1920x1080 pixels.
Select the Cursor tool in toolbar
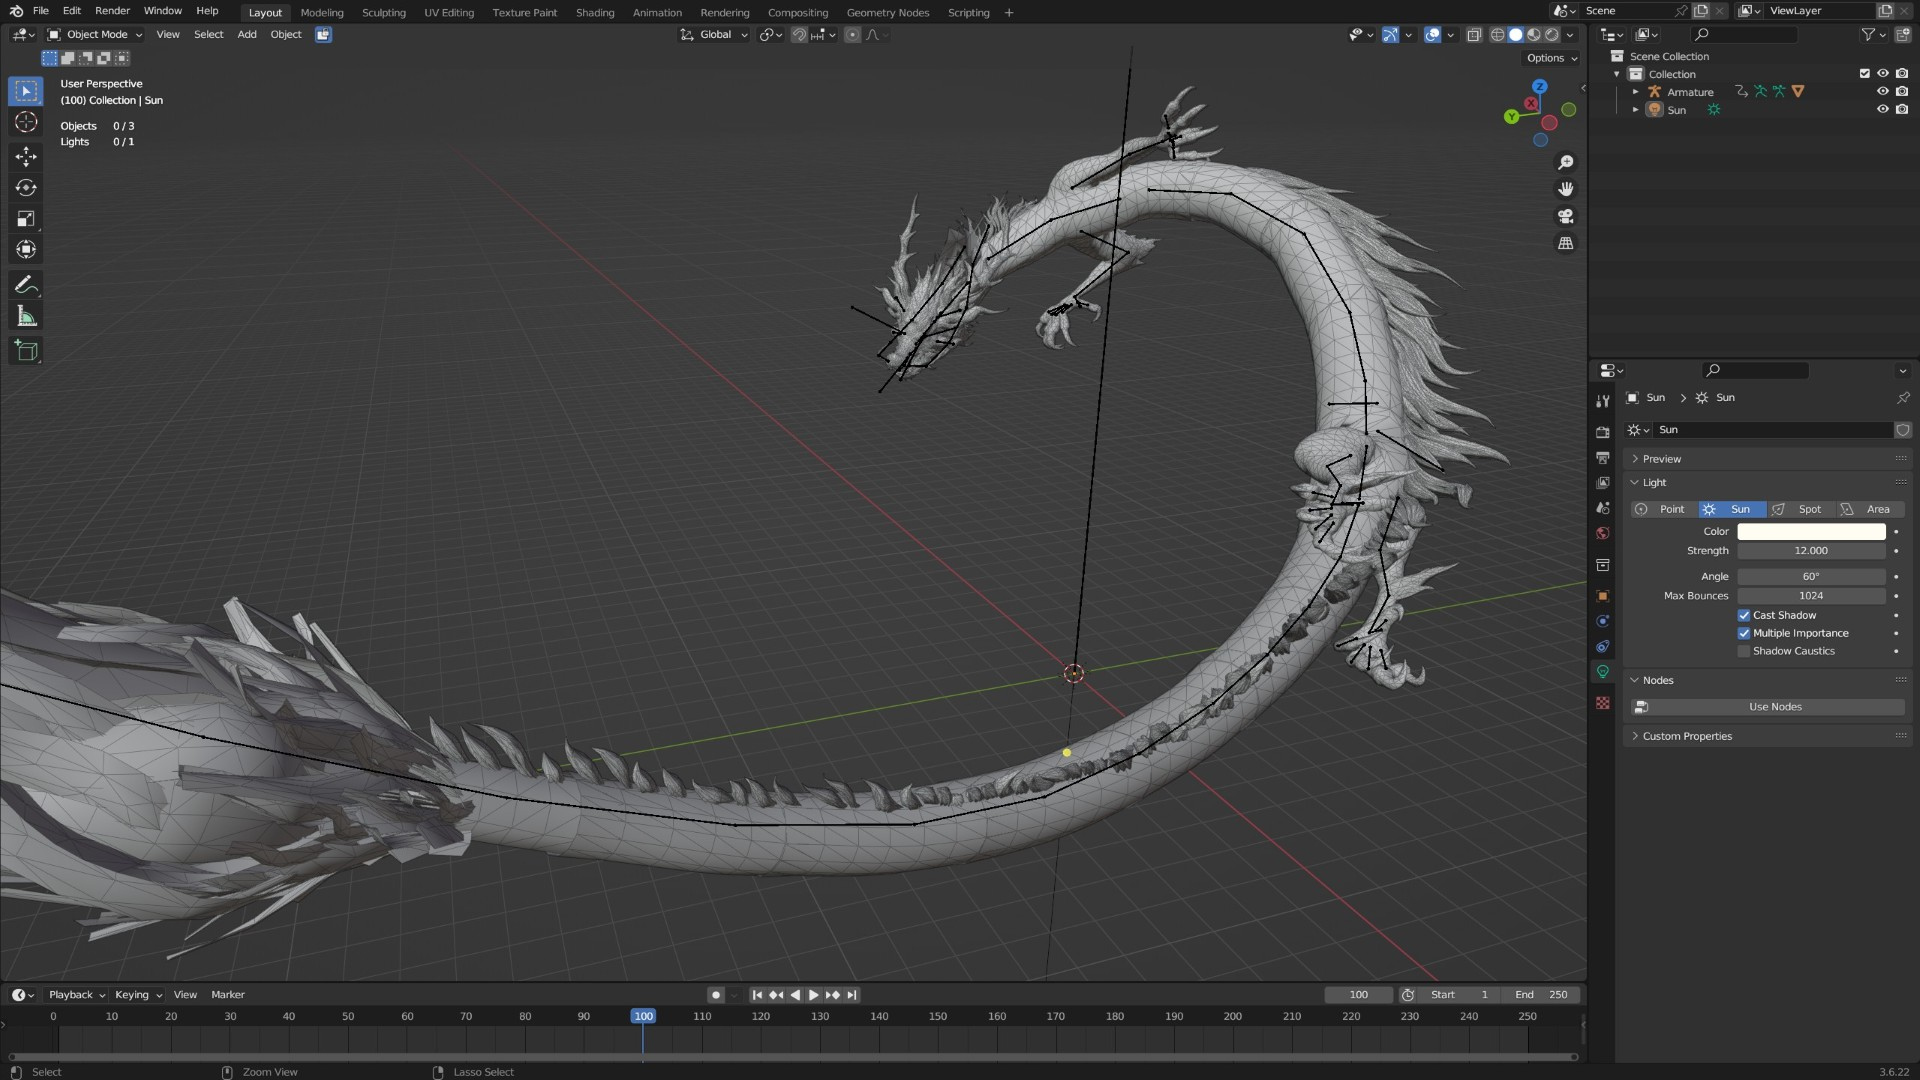point(26,122)
